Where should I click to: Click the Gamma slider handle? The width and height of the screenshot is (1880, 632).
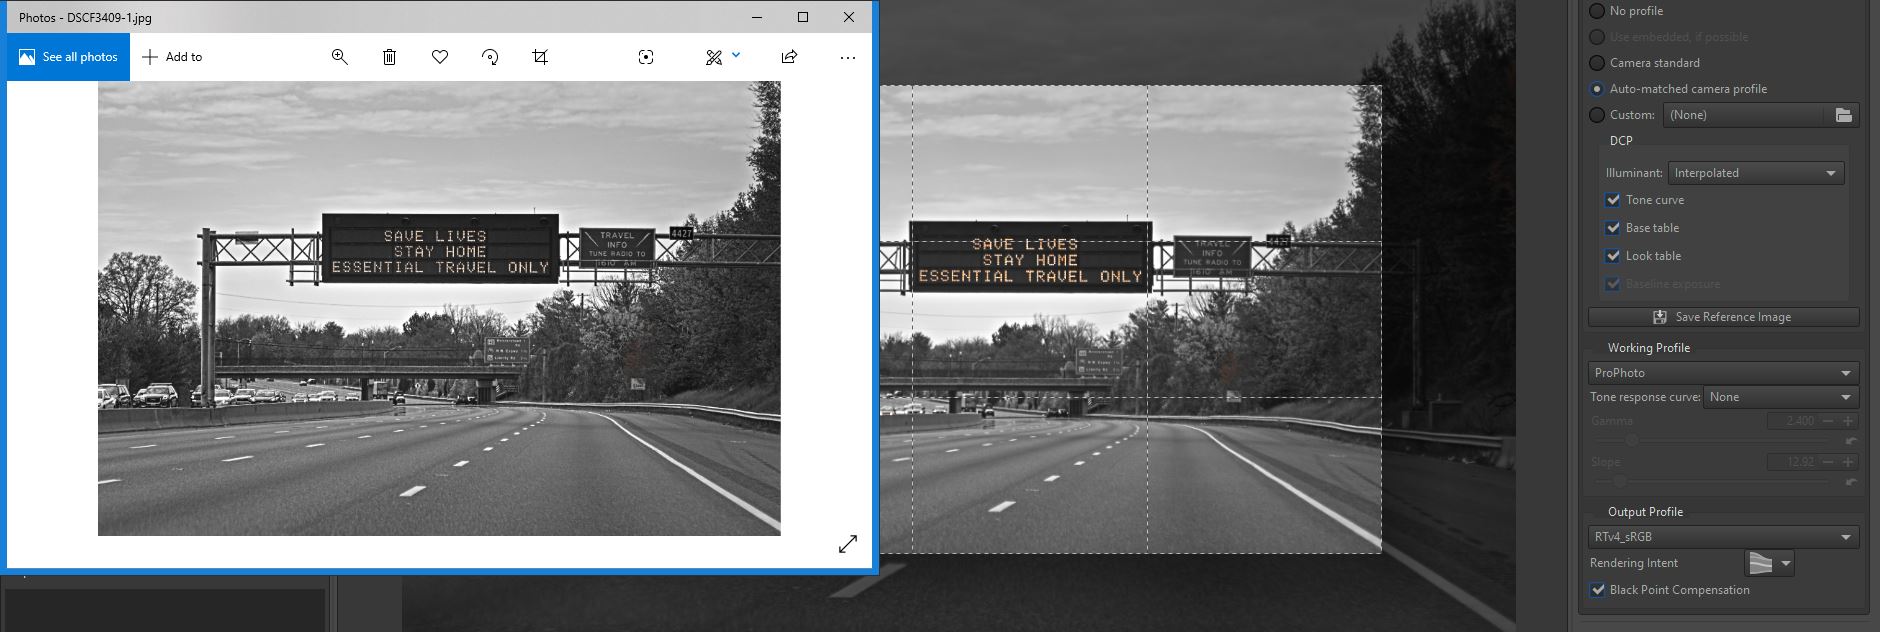(1632, 440)
